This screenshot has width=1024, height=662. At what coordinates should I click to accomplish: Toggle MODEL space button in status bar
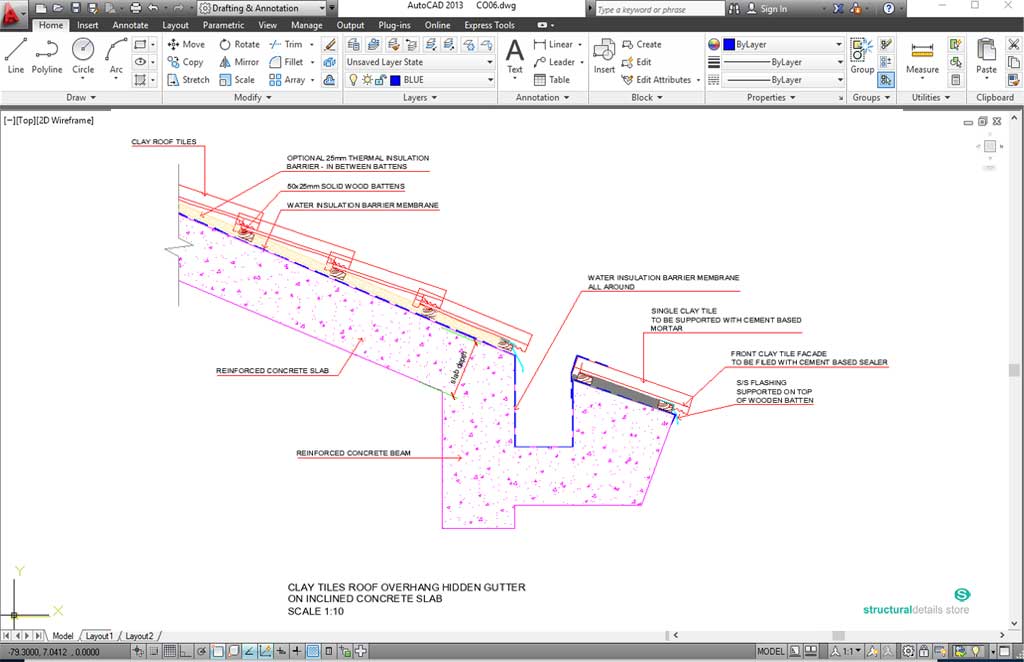pos(771,651)
